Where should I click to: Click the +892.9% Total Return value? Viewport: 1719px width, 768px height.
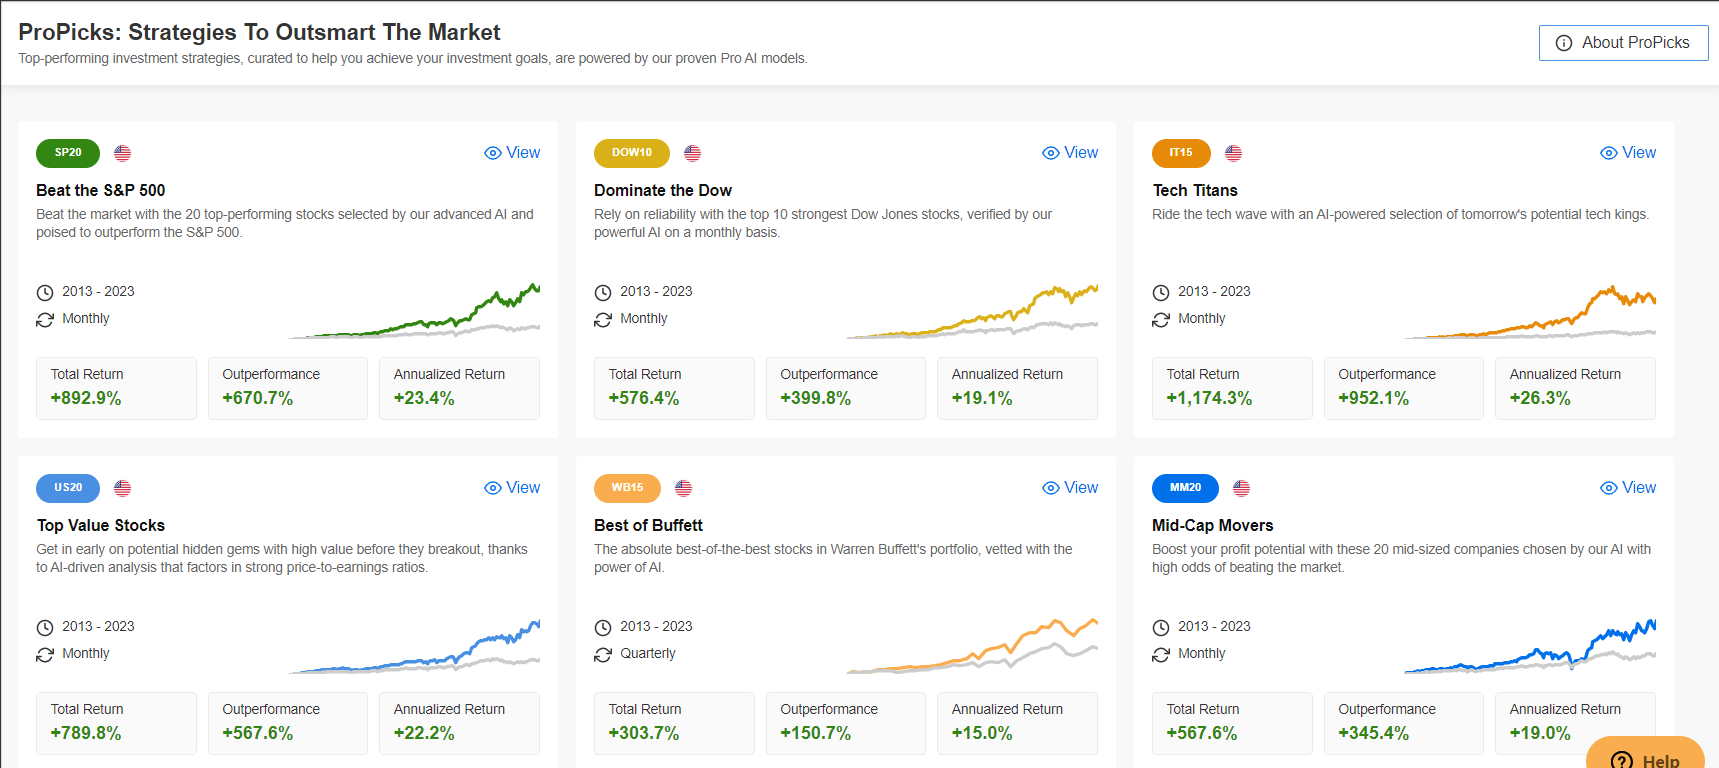[x=86, y=398]
